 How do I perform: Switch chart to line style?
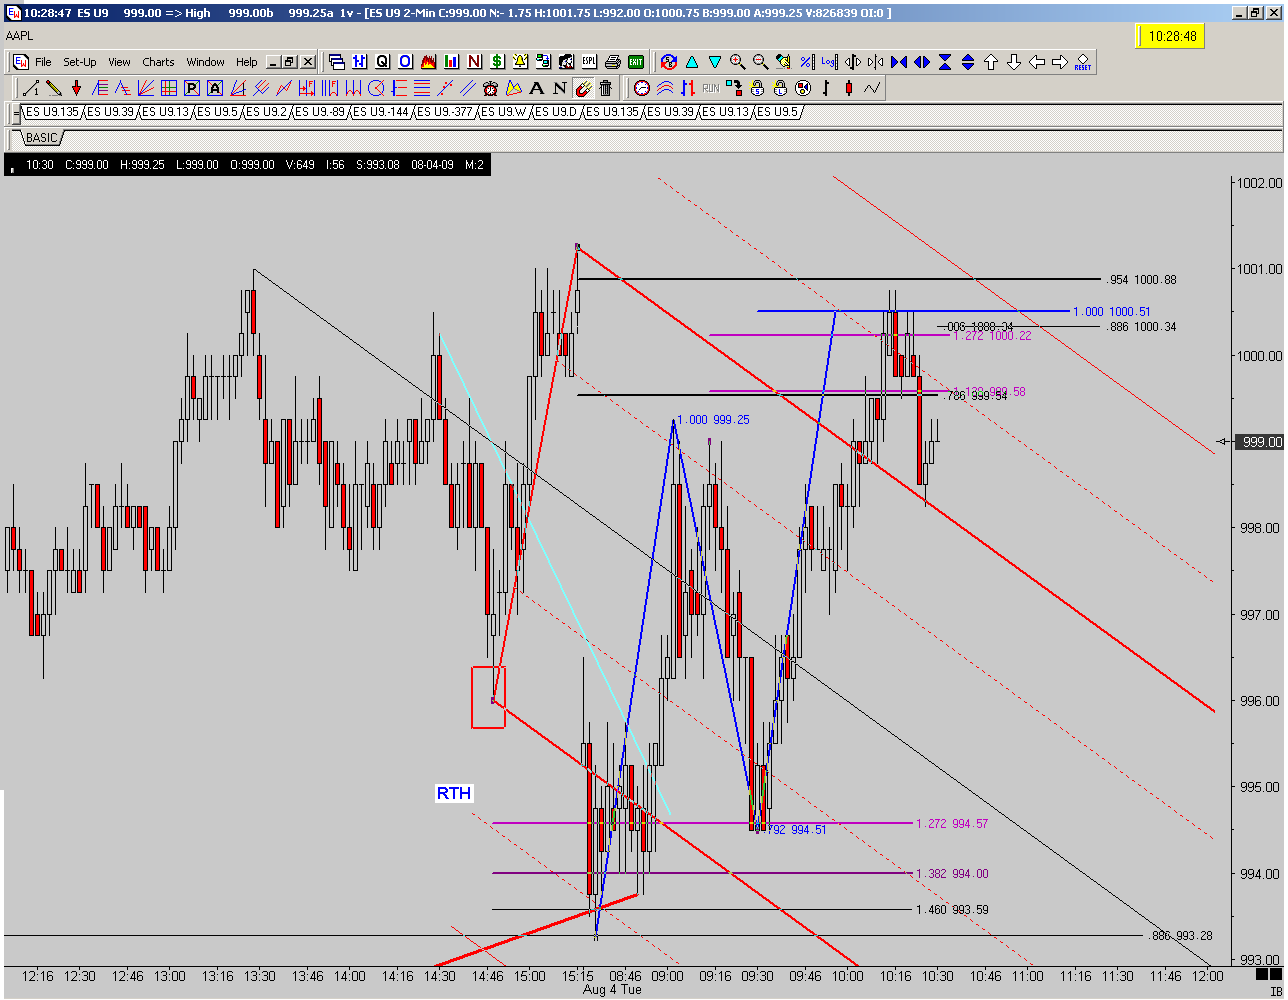coord(871,88)
